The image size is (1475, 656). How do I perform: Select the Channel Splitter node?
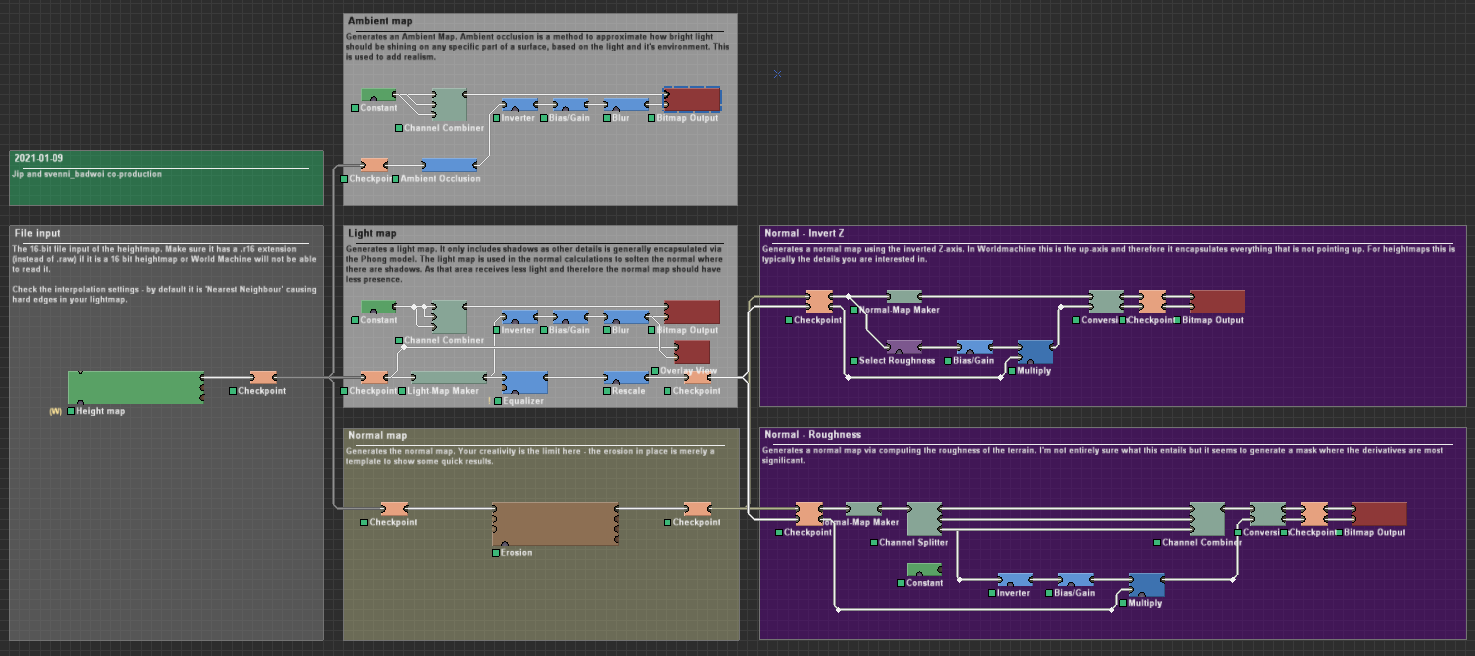click(923, 519)
